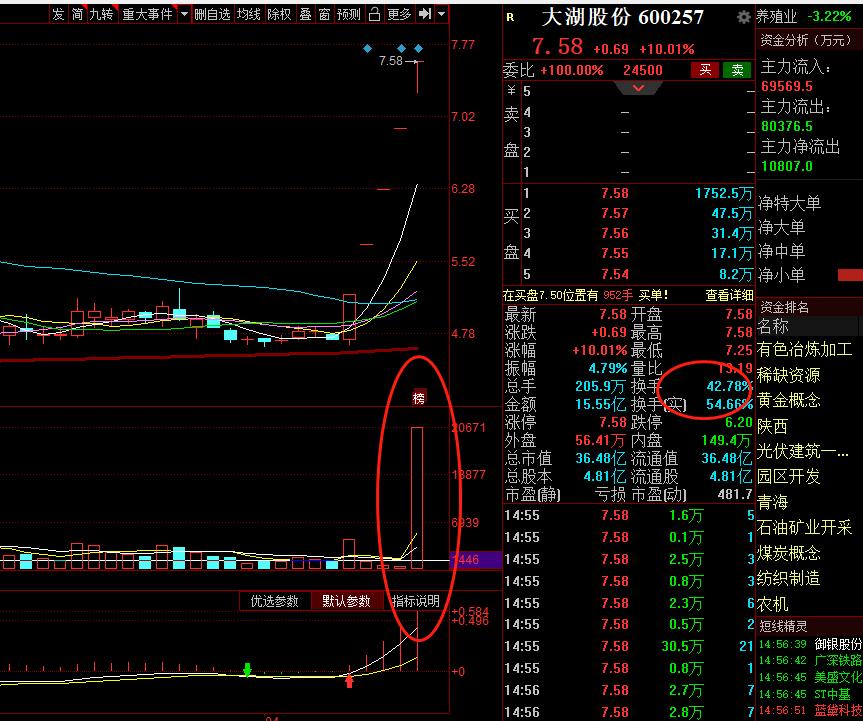Viewport: 863px width, 721px height.
Task: Show 重大事件 major events
Action: pos(147,14)
